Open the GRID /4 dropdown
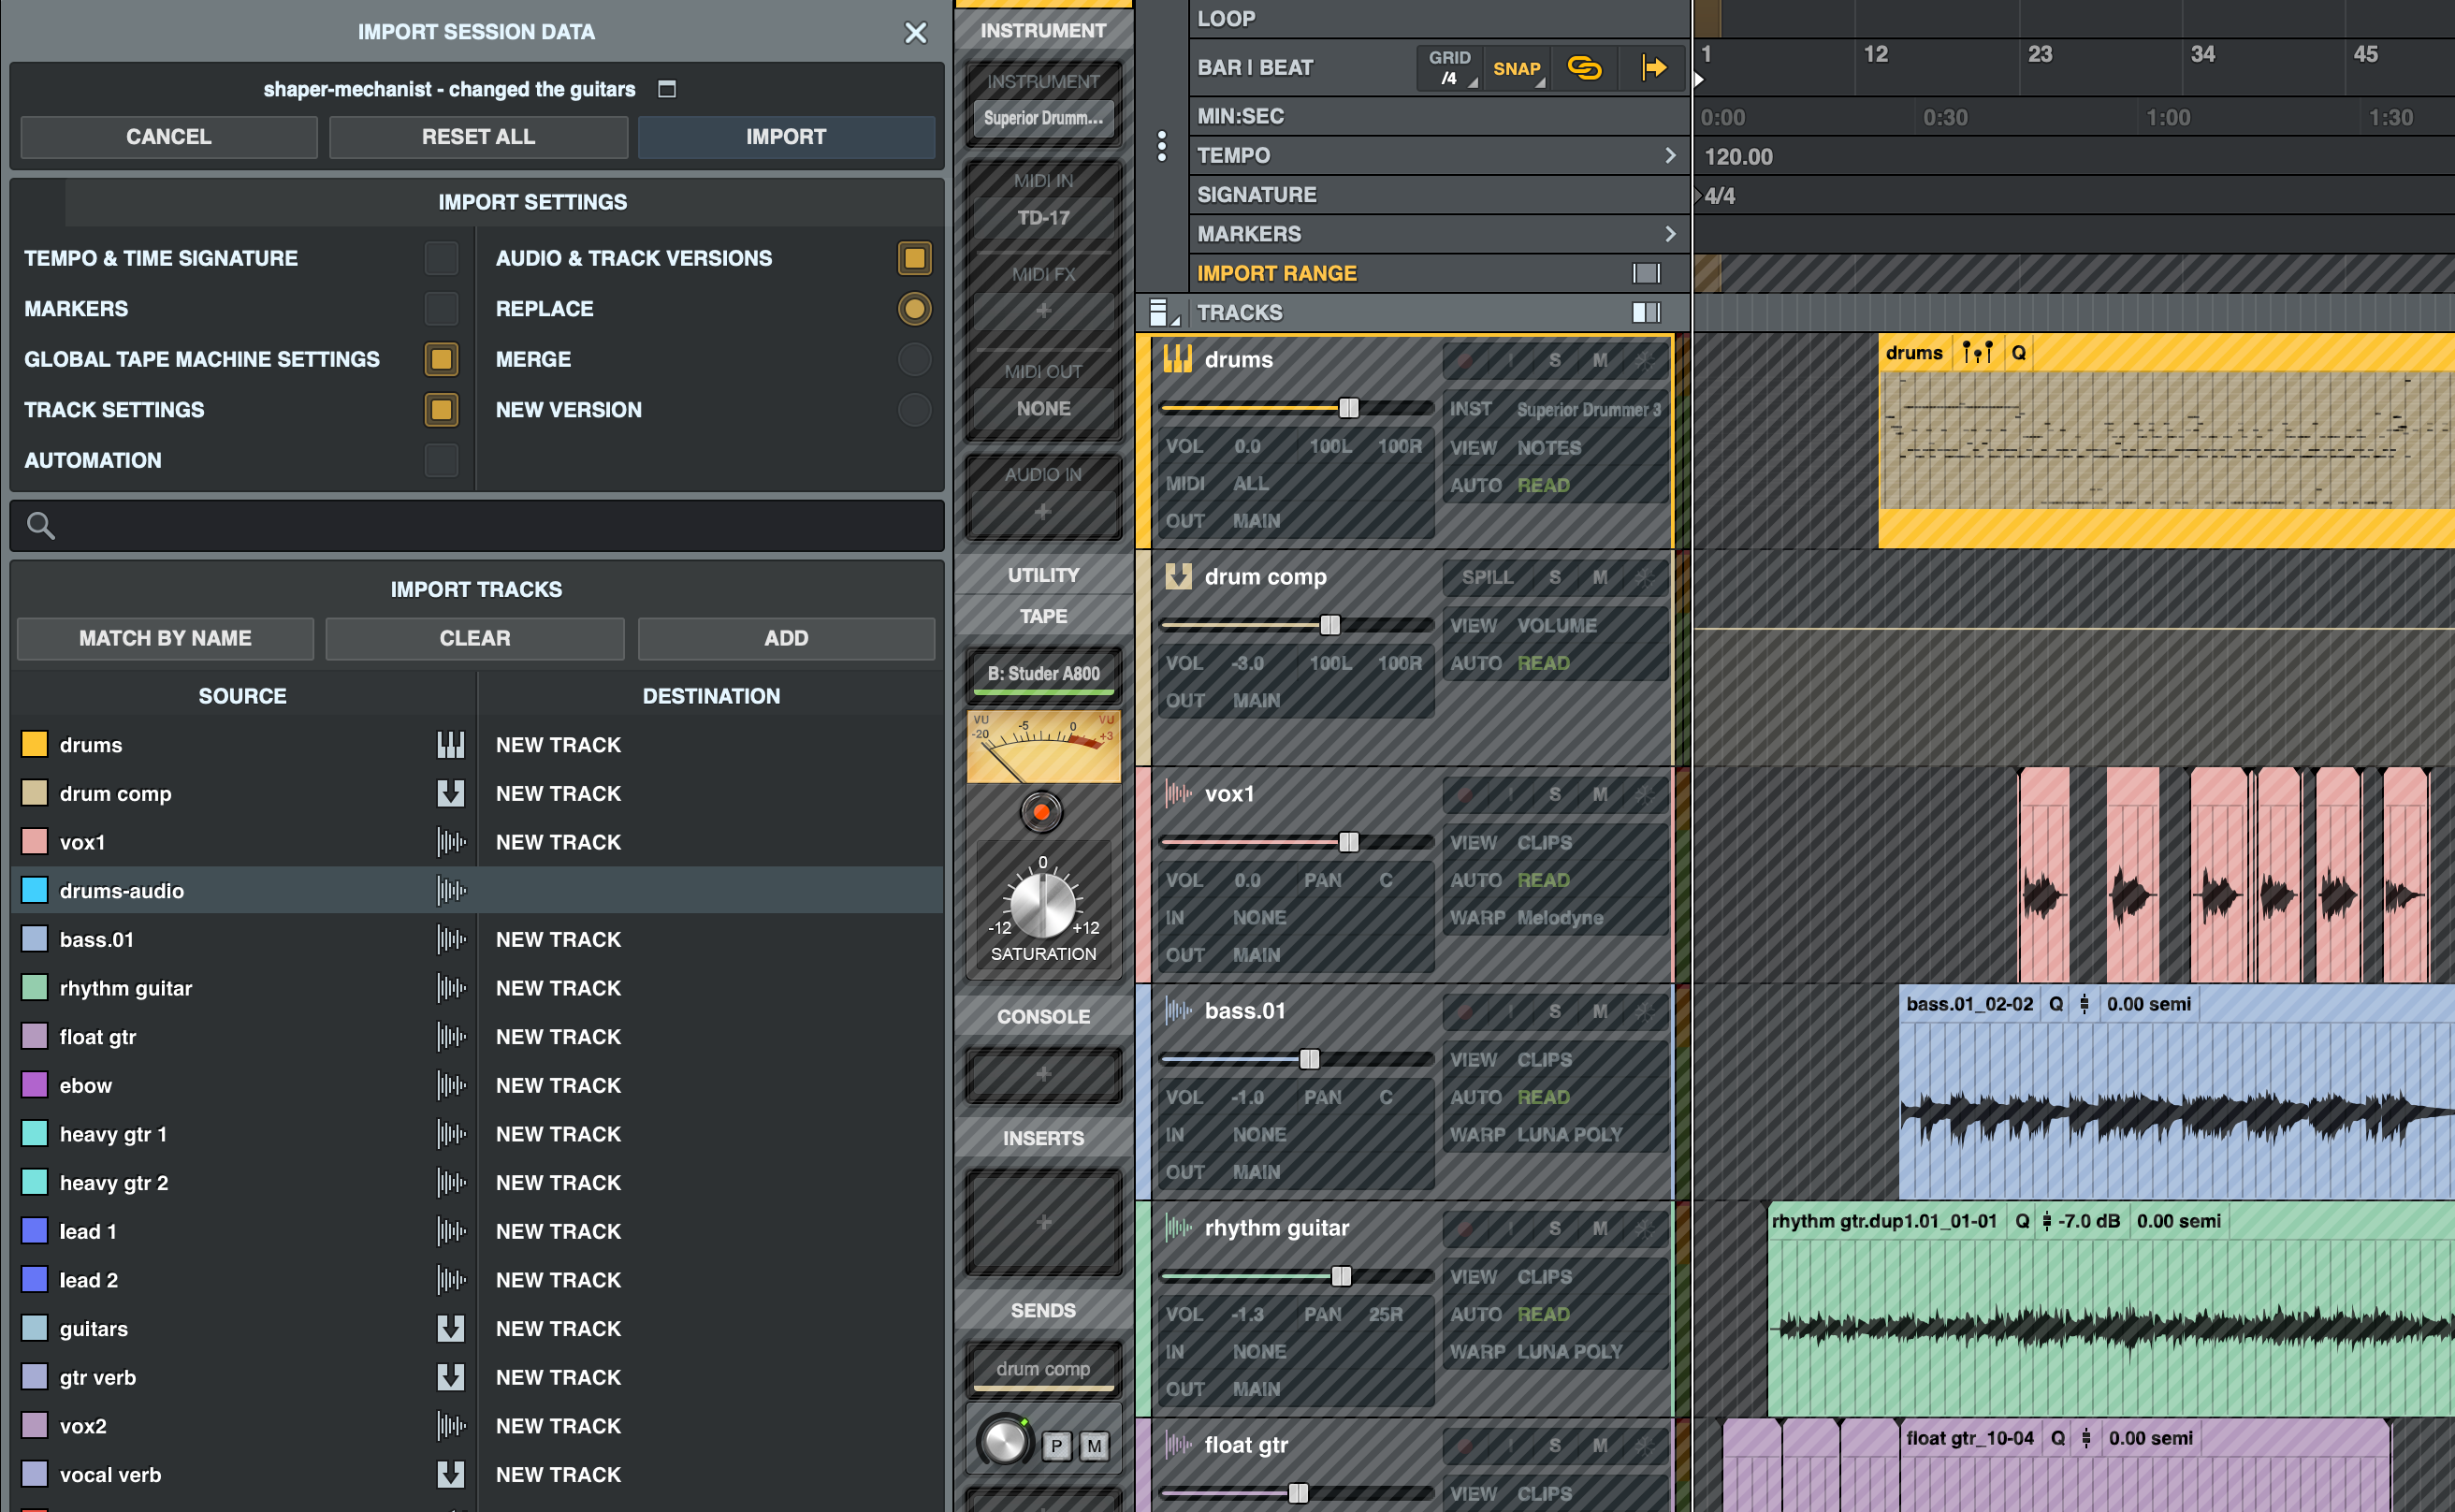The width and height of the screenshot is (2455, 1512). (x=1450, y=68)
